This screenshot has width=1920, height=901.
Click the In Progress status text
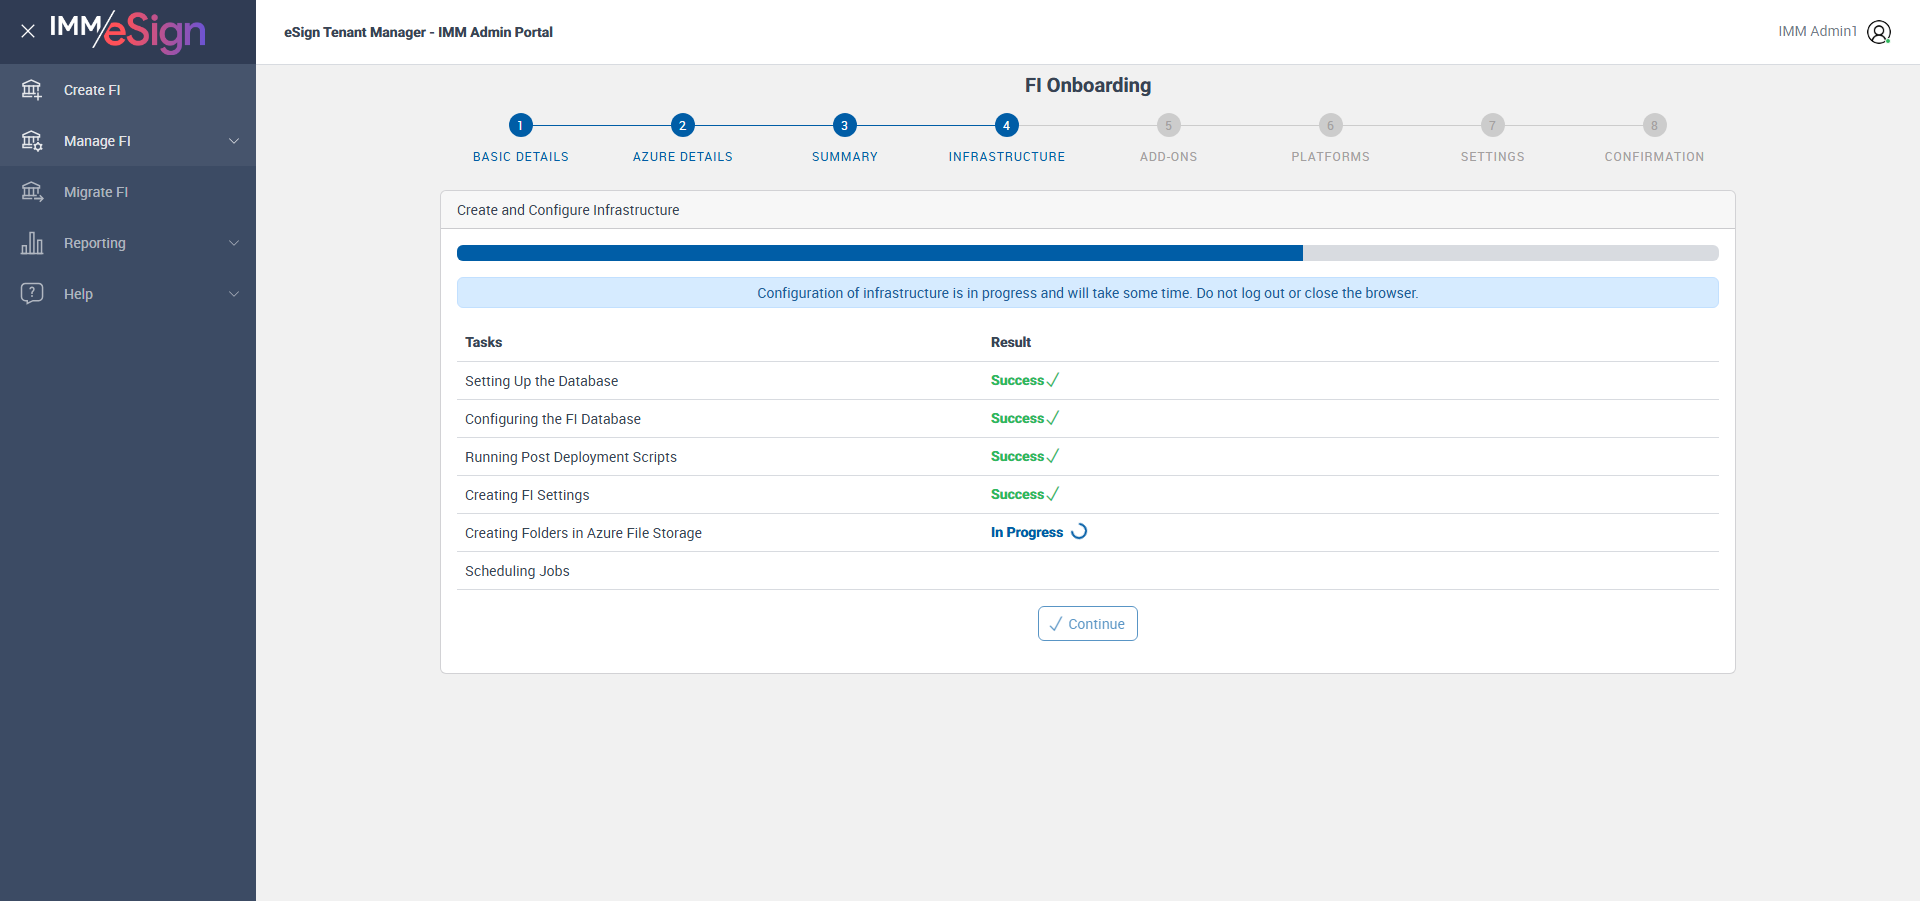(1027, 532)
